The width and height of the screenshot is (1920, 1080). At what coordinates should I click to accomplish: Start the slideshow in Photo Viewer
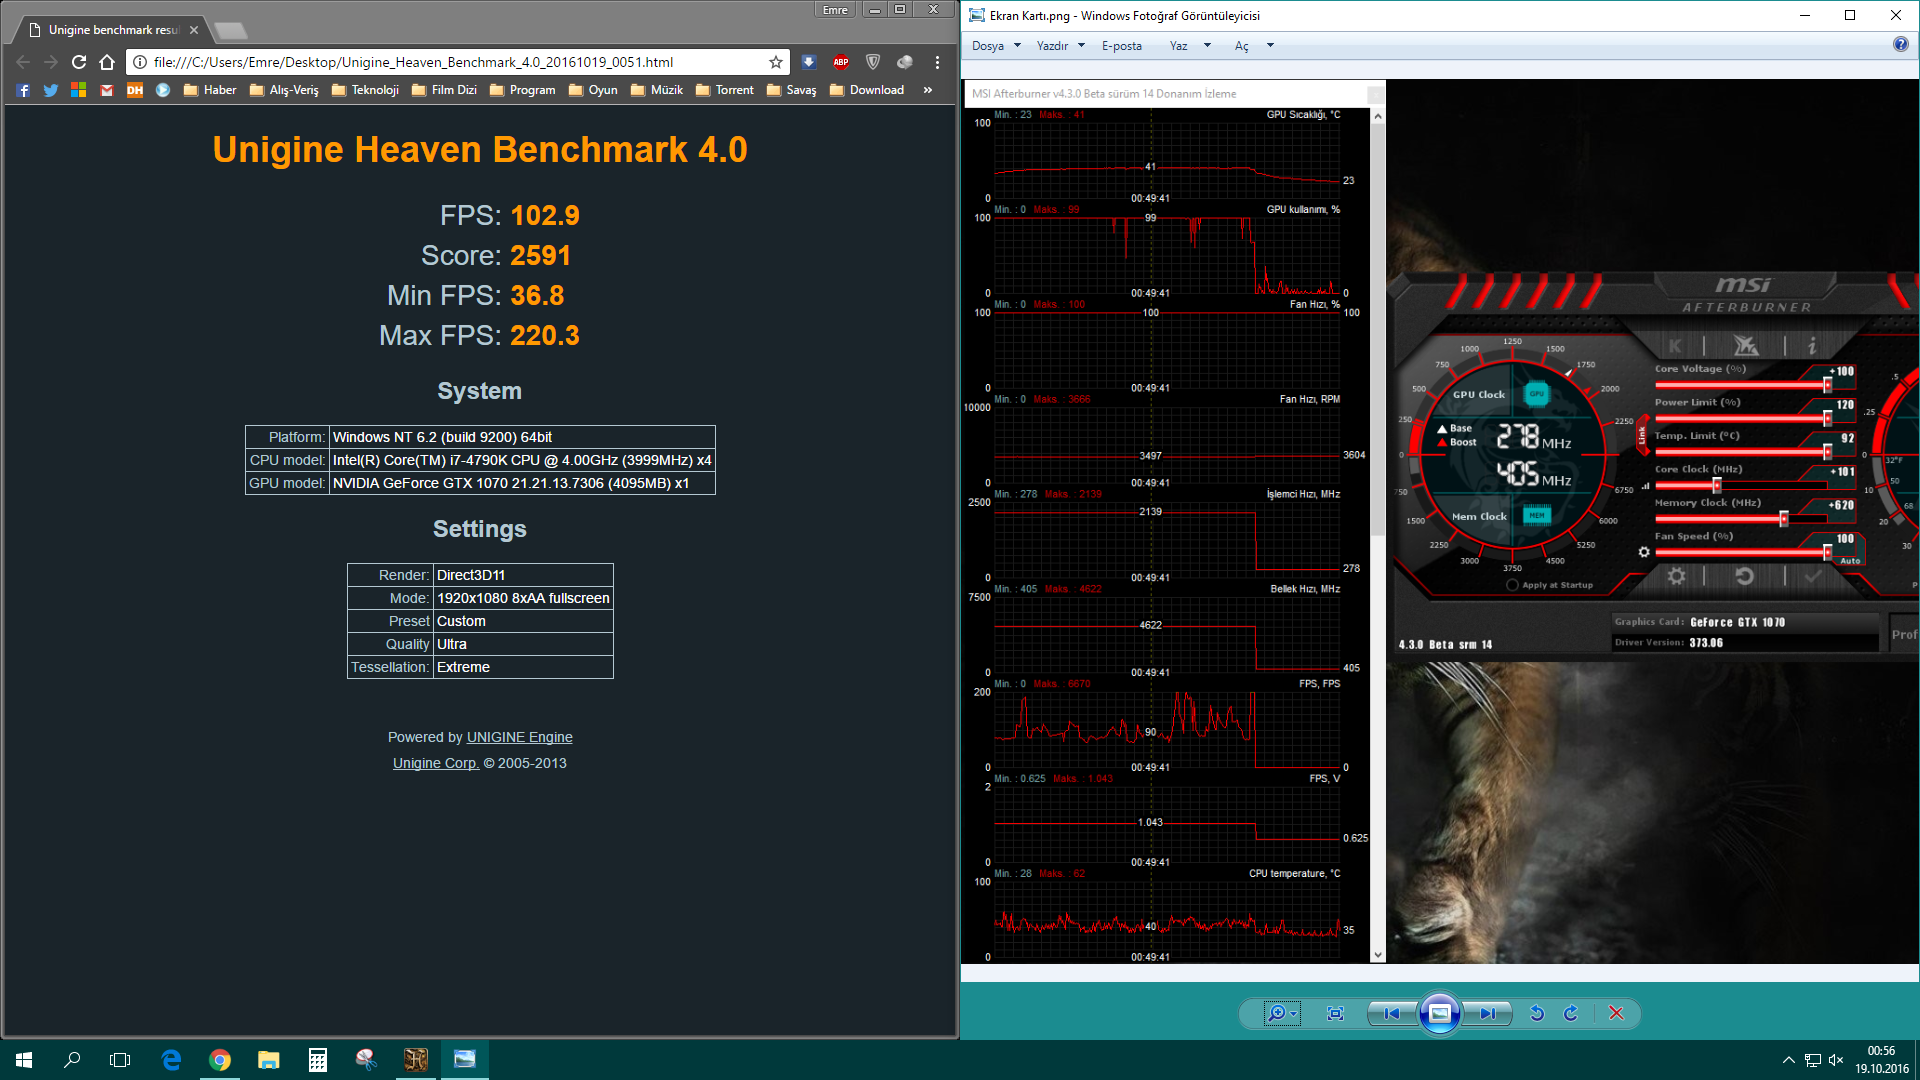[x=1440, y=1014]
